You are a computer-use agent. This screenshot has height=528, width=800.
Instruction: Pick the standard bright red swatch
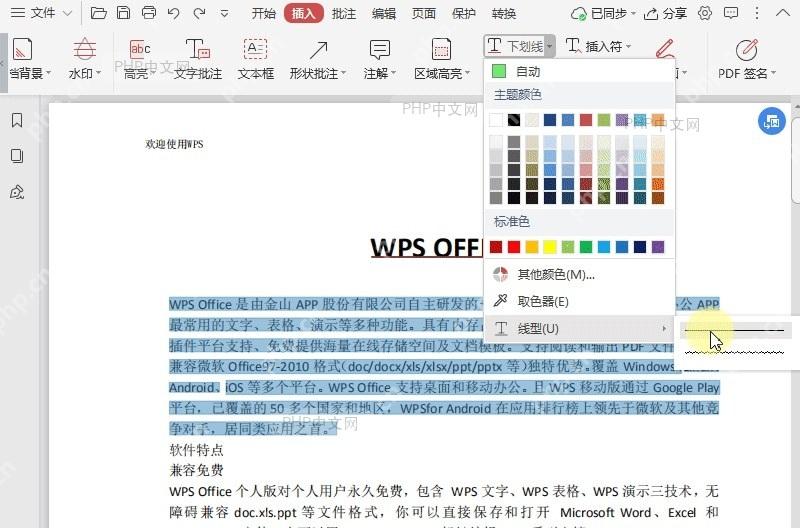coord(514,247)
